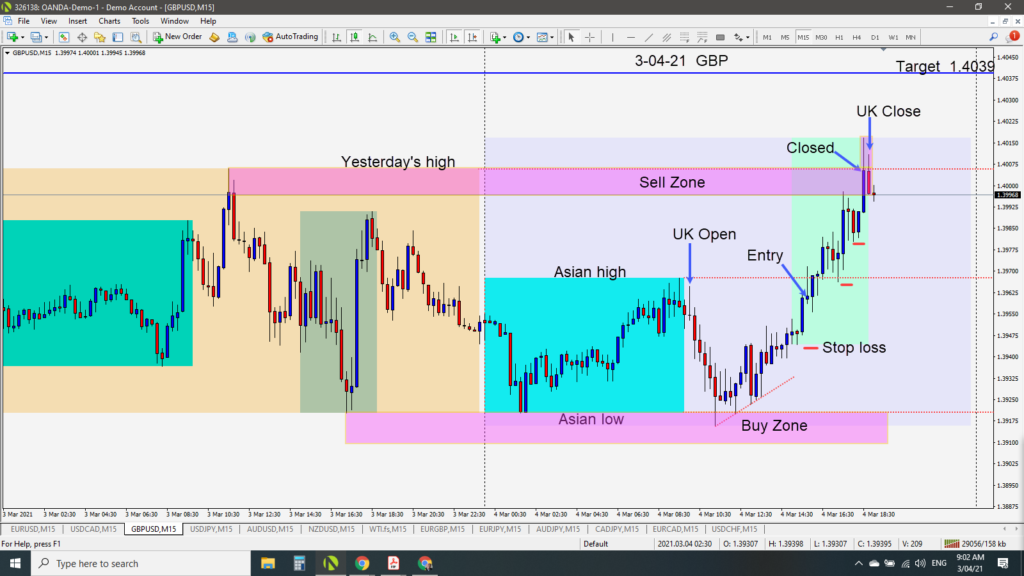Expand the chart templates dropdown
The image size is (1024, 576).
pyautogui.click(x=552, y=37)
